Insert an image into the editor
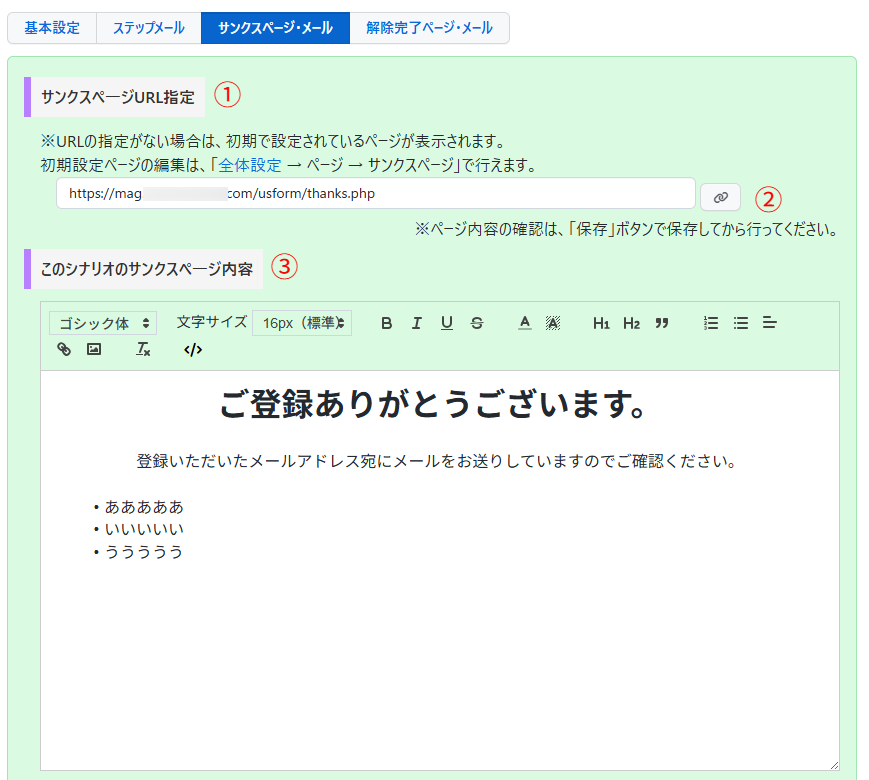This screenshot has width=869, height=780. [94, 349]
